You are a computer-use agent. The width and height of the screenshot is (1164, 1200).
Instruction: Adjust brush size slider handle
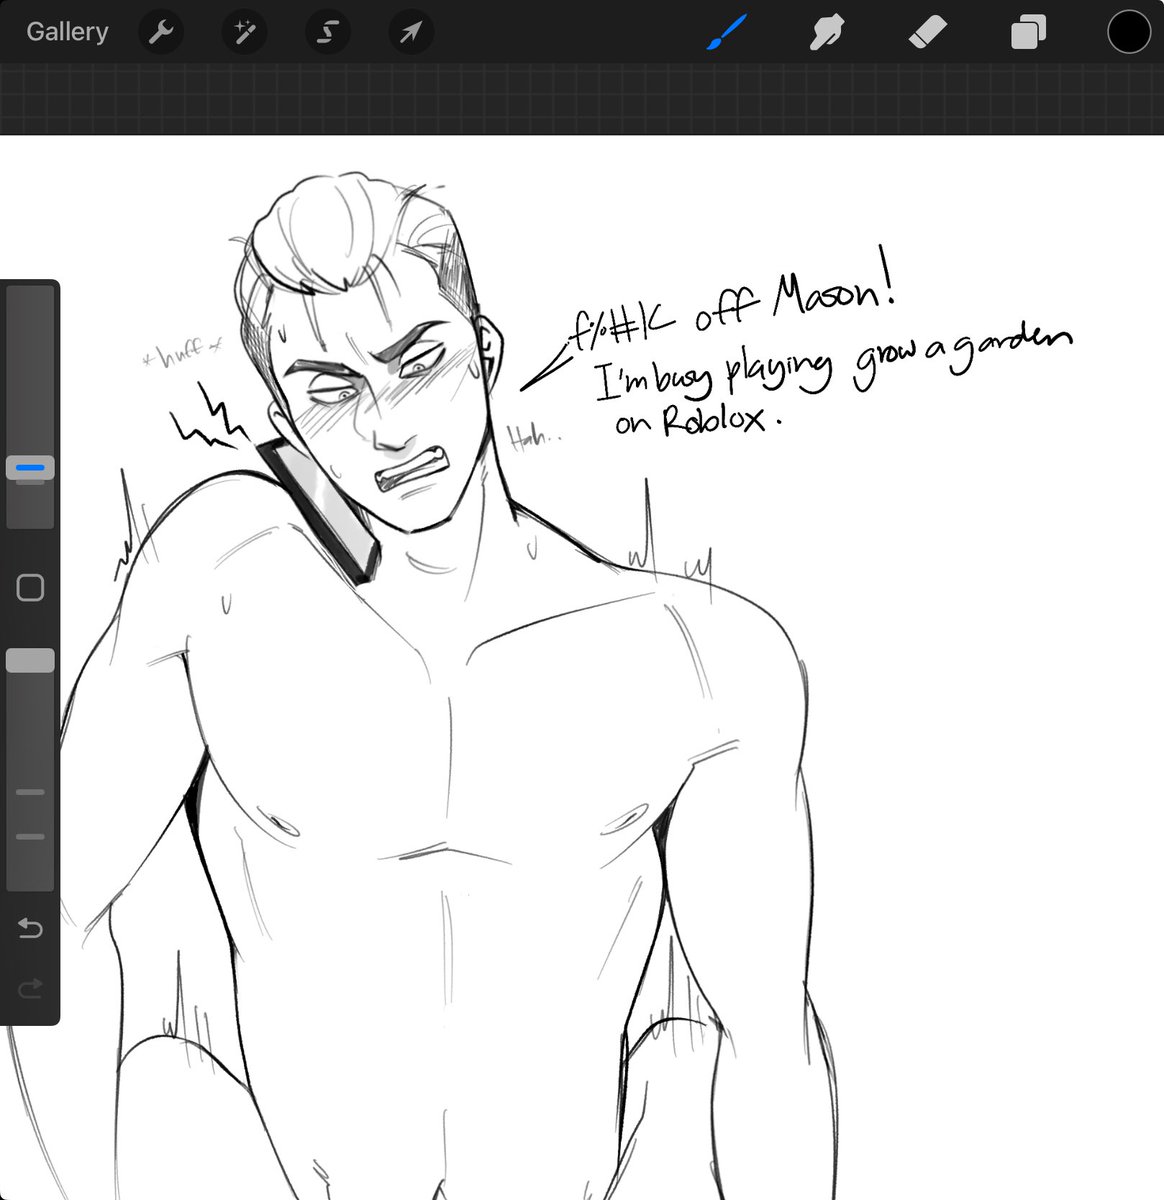point(30,467)
